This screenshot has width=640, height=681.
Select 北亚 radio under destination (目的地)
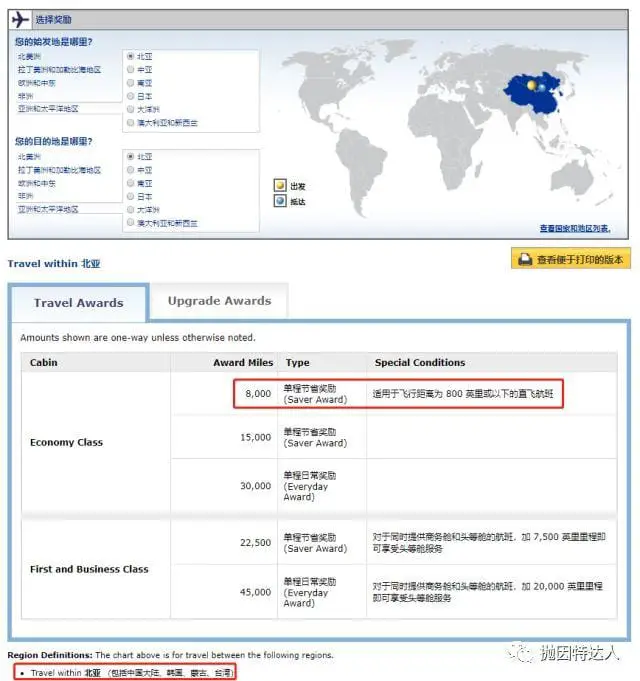click(x=130, y=156)
